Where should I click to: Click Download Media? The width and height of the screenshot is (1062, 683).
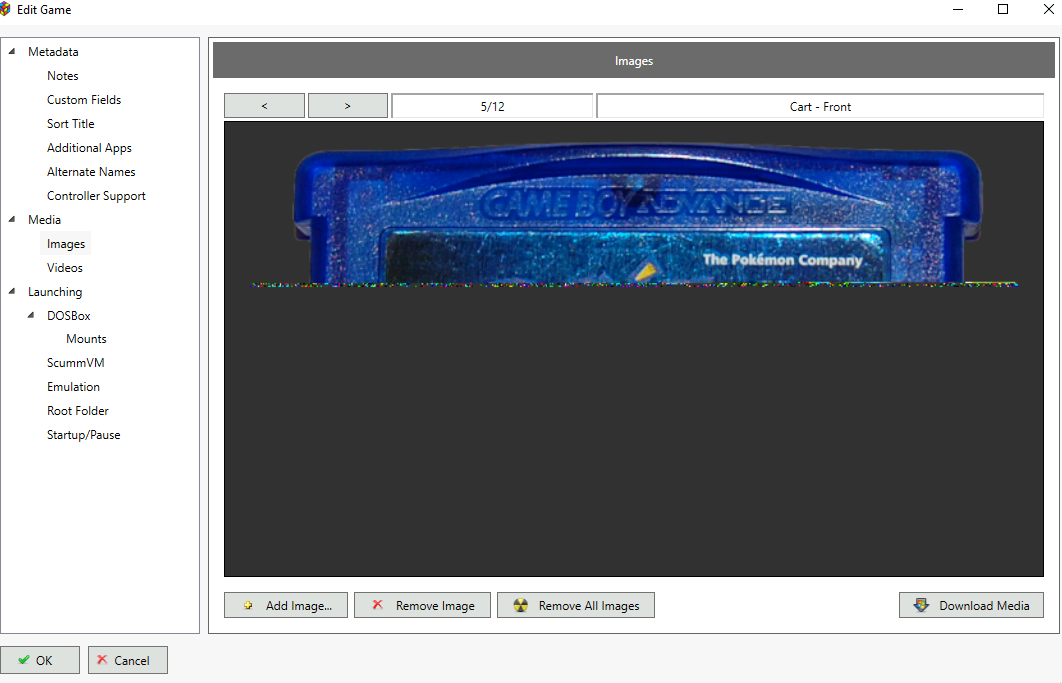(971, 605)
